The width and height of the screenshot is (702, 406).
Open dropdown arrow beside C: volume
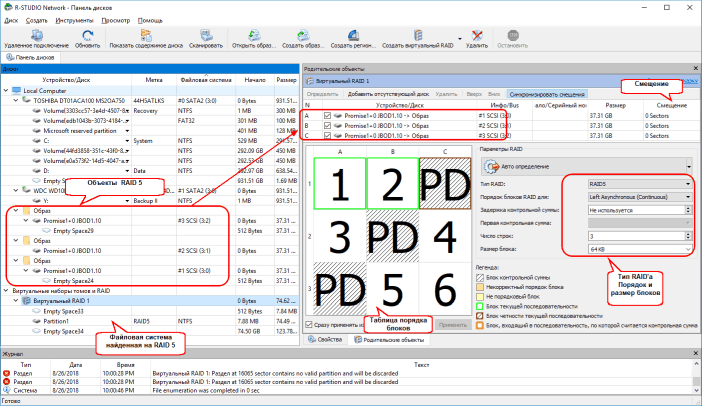click(127, 141)
